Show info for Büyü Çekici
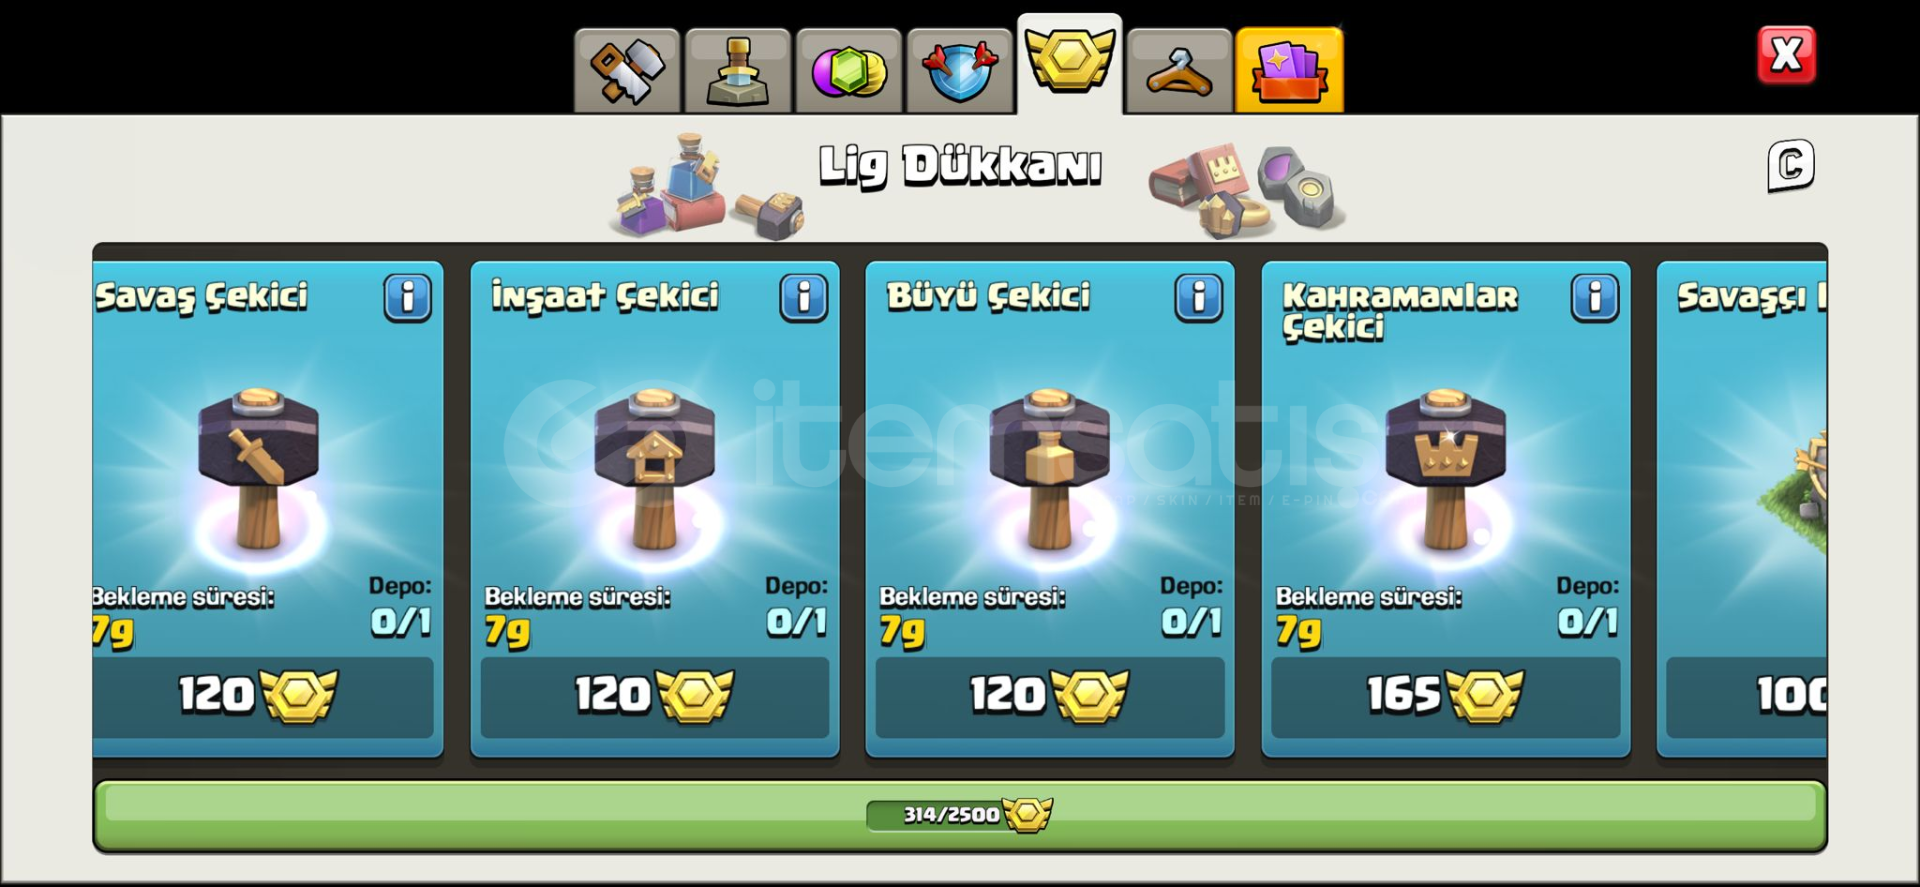 point(1199,298)
